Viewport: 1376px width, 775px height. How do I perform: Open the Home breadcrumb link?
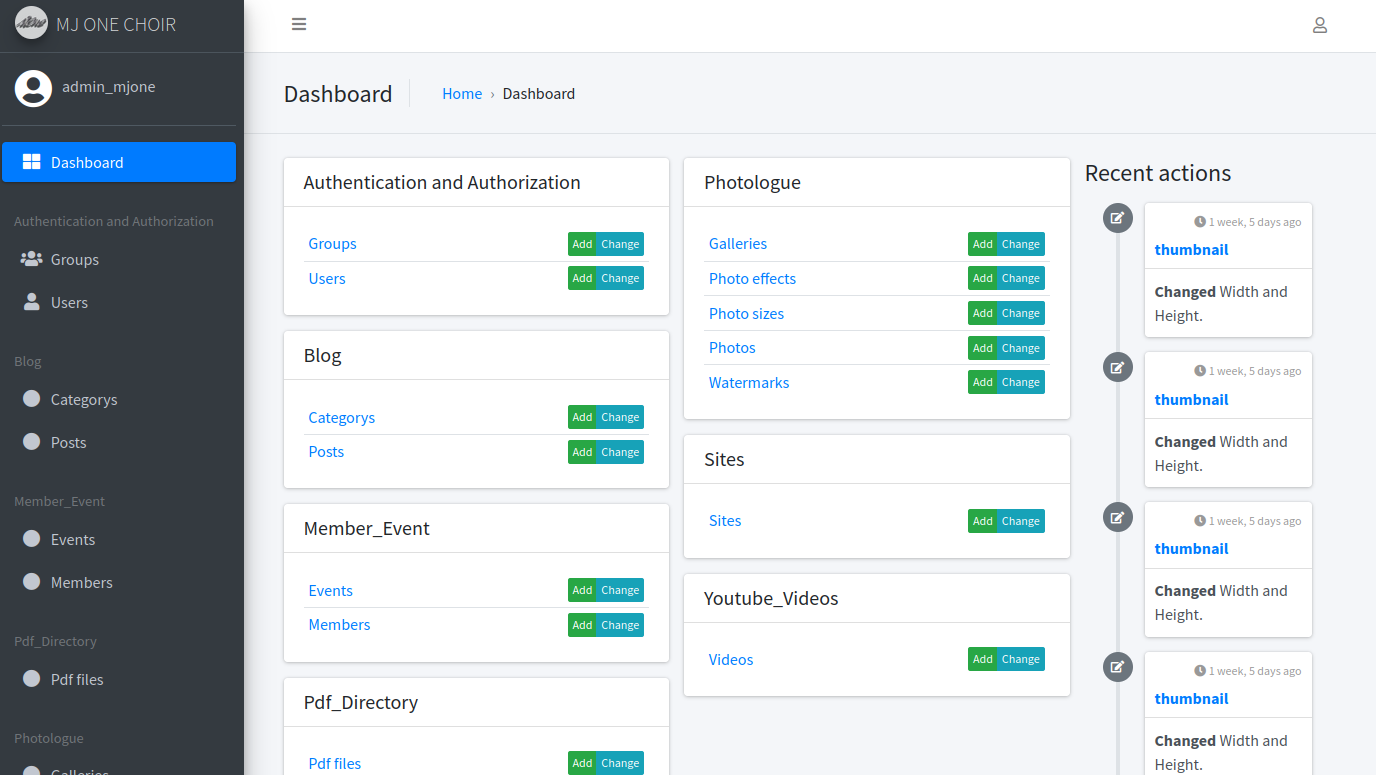(x=462, y=94)
